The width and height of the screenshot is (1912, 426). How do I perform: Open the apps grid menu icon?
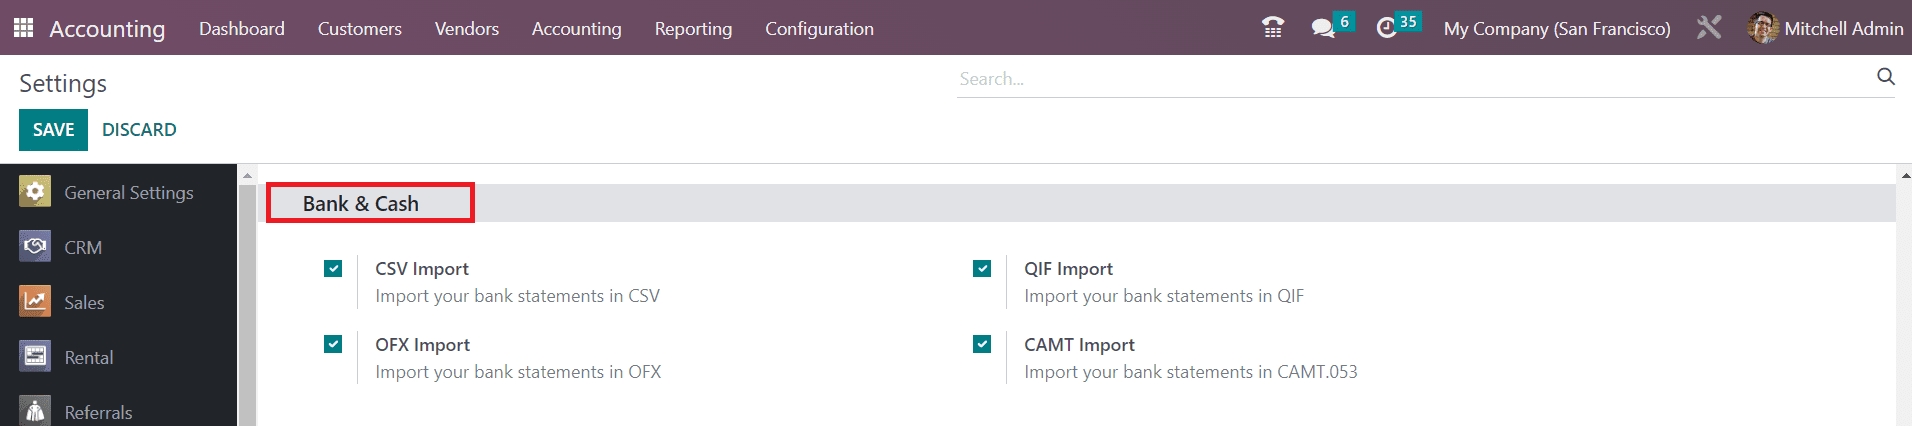click(23, 28)
